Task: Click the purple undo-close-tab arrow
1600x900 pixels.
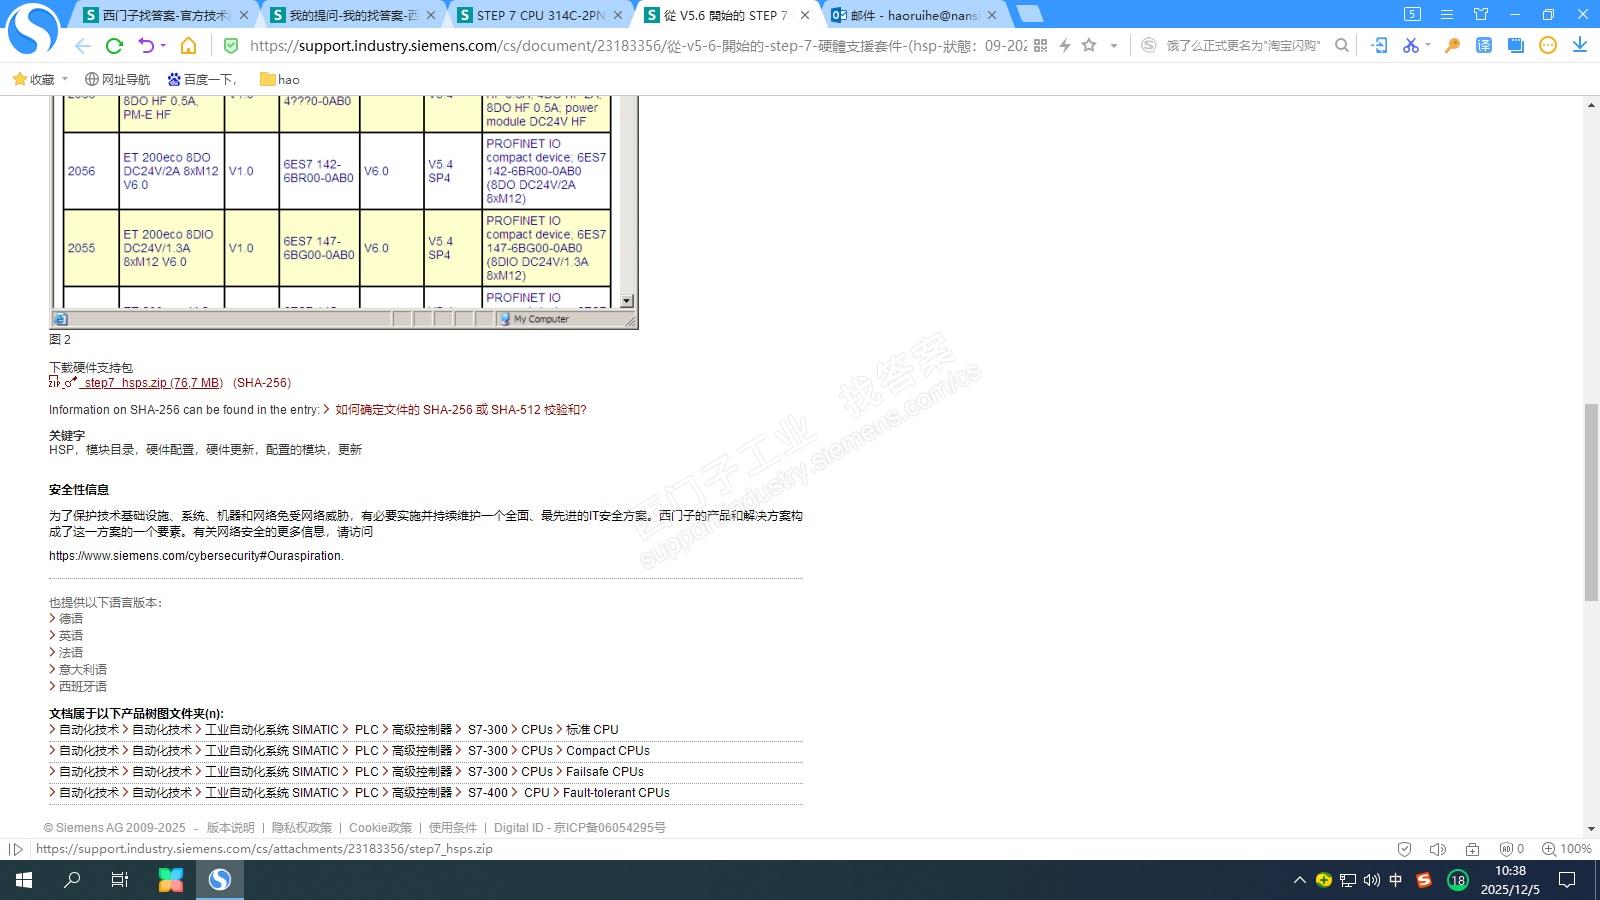Action: point(147,45)
